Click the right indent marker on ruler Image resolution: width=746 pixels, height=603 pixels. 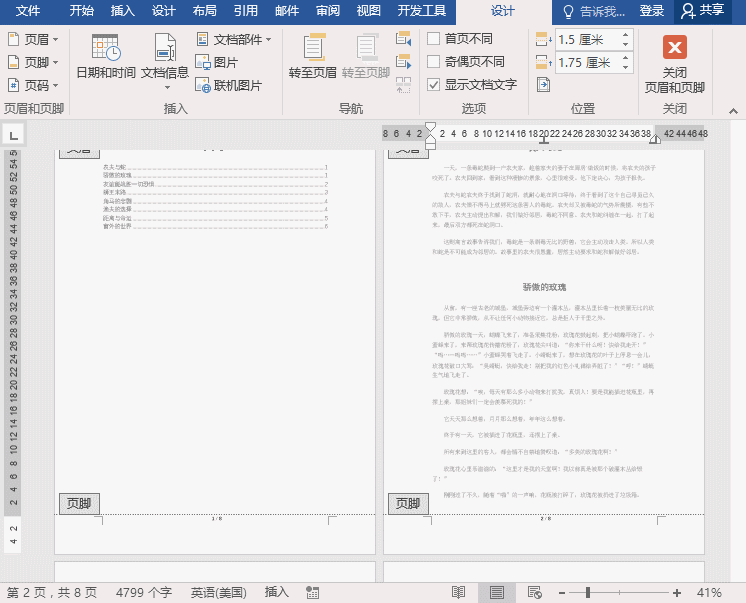click(655, 139)
